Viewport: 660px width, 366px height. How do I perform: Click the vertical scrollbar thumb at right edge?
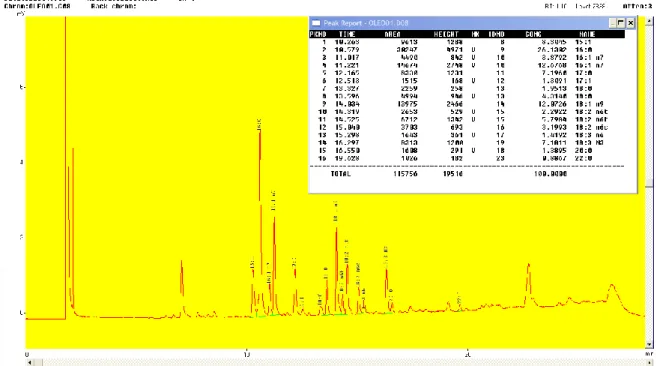pos(649,183)
